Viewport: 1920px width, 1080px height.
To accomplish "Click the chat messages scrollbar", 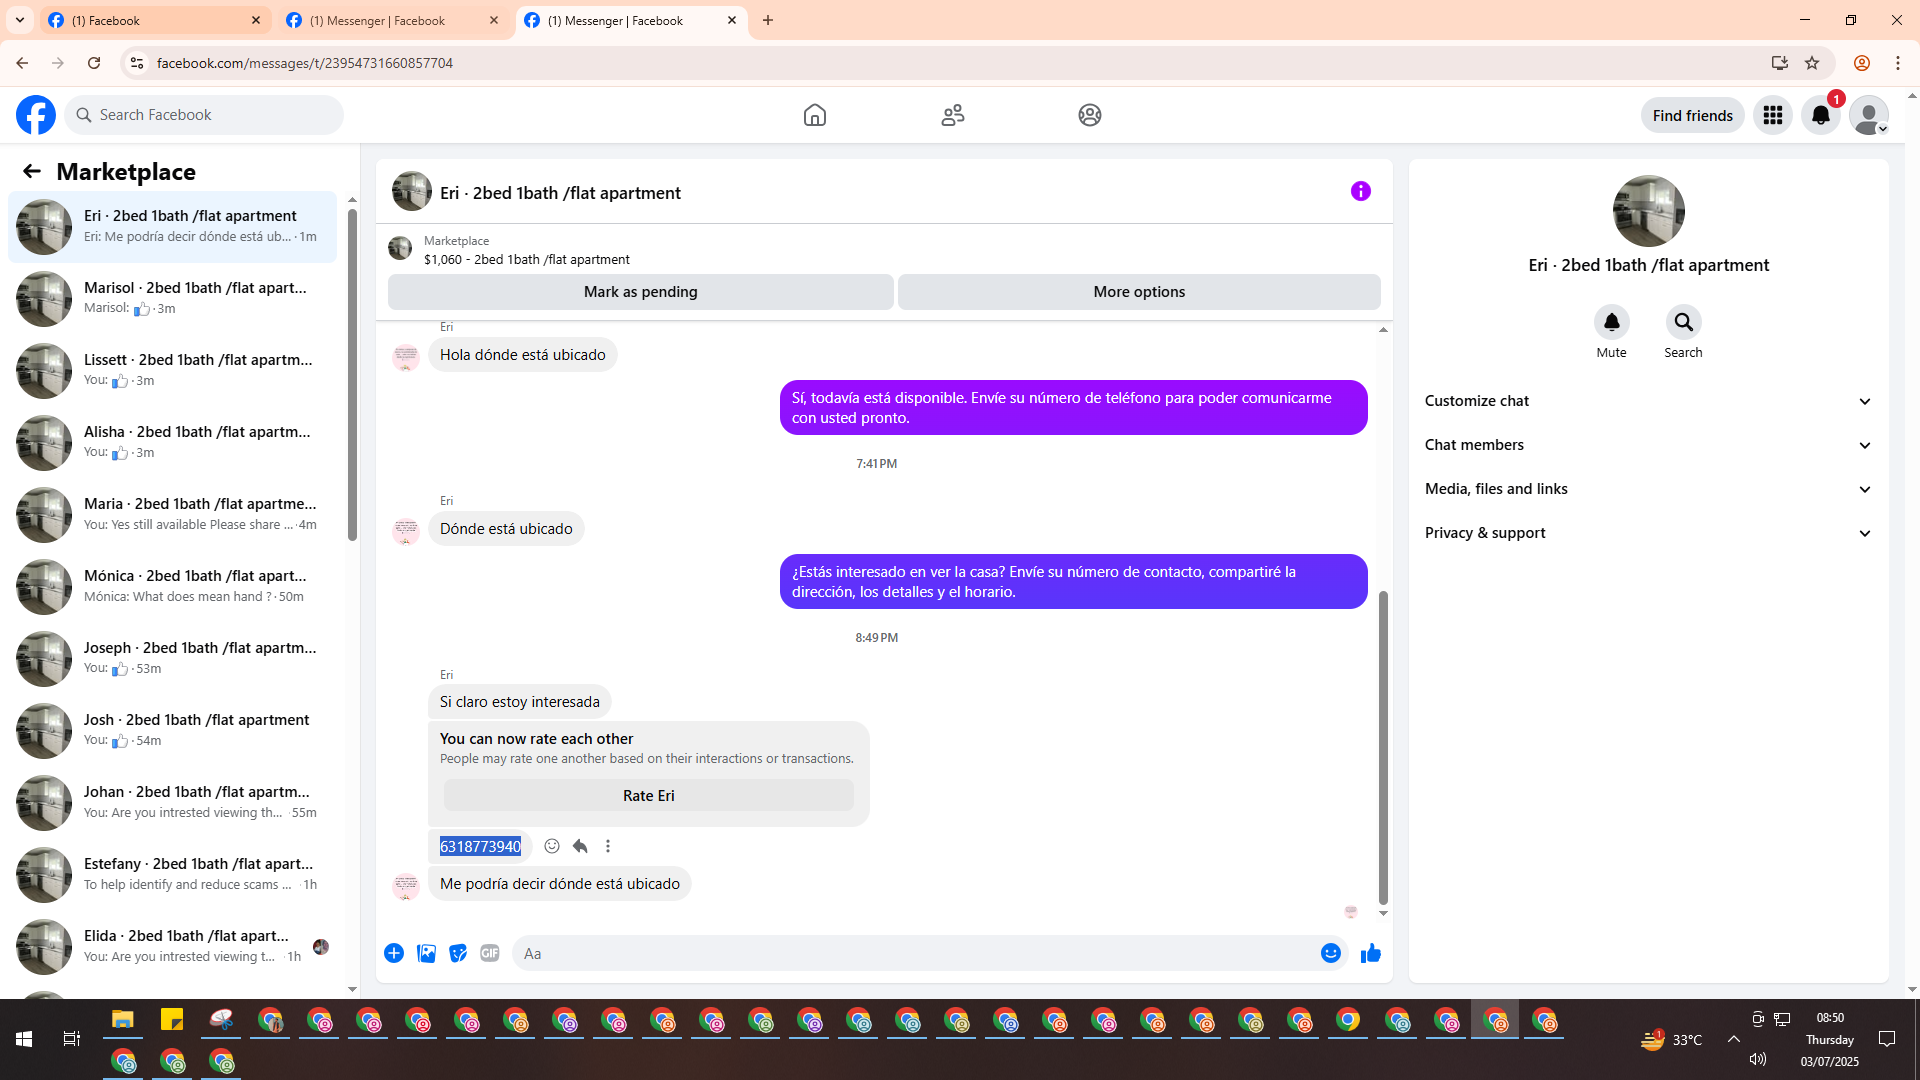I will coord(1383,745).
